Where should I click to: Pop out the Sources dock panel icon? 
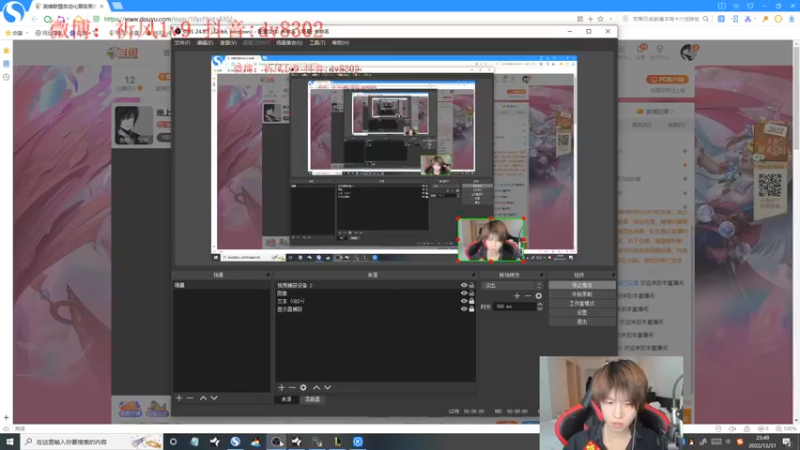tap(473, 275)
